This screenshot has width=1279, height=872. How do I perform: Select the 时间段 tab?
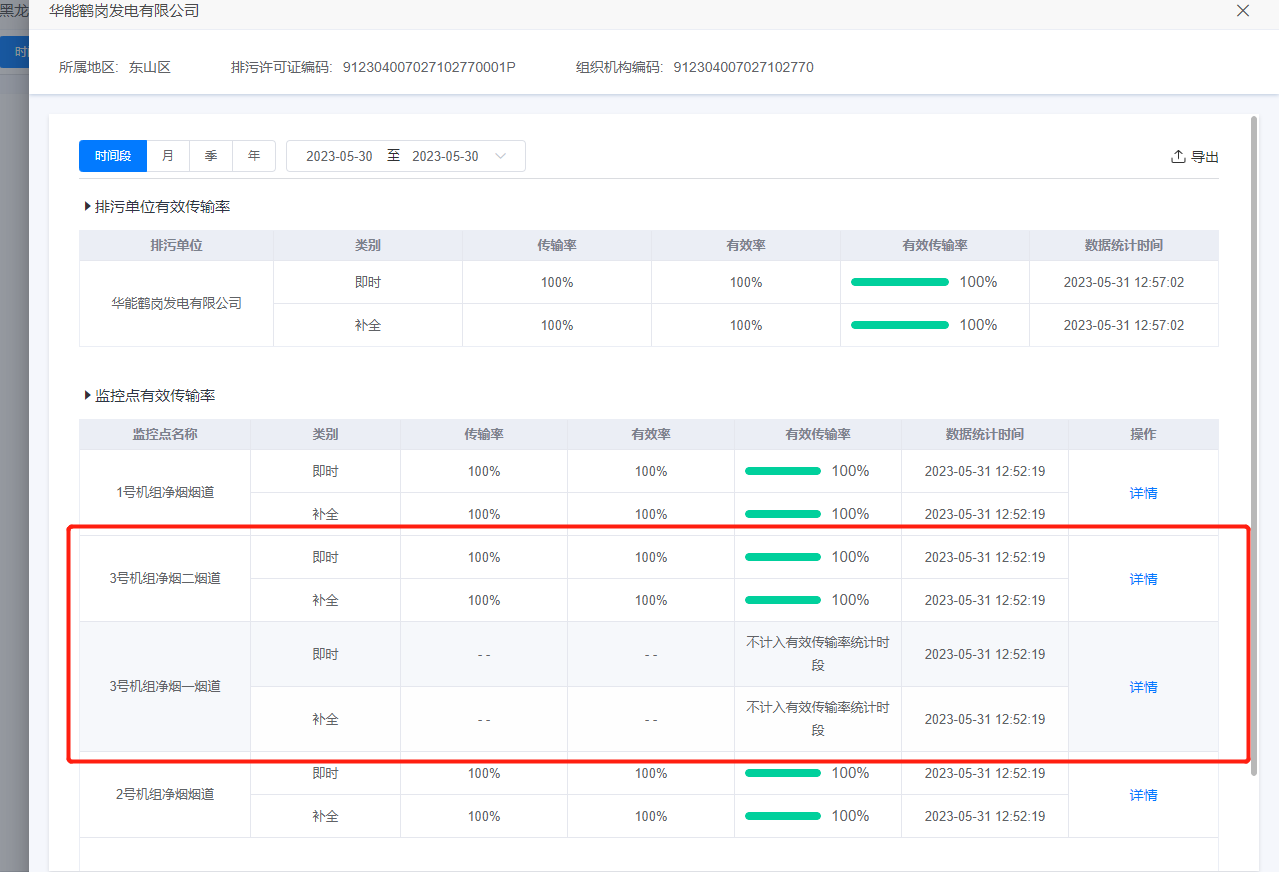tap(113, 156)
